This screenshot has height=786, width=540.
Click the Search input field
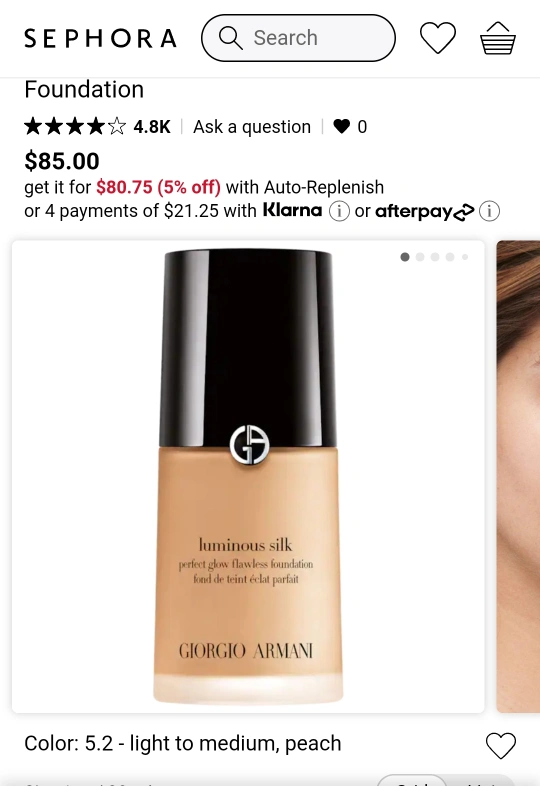298,38
